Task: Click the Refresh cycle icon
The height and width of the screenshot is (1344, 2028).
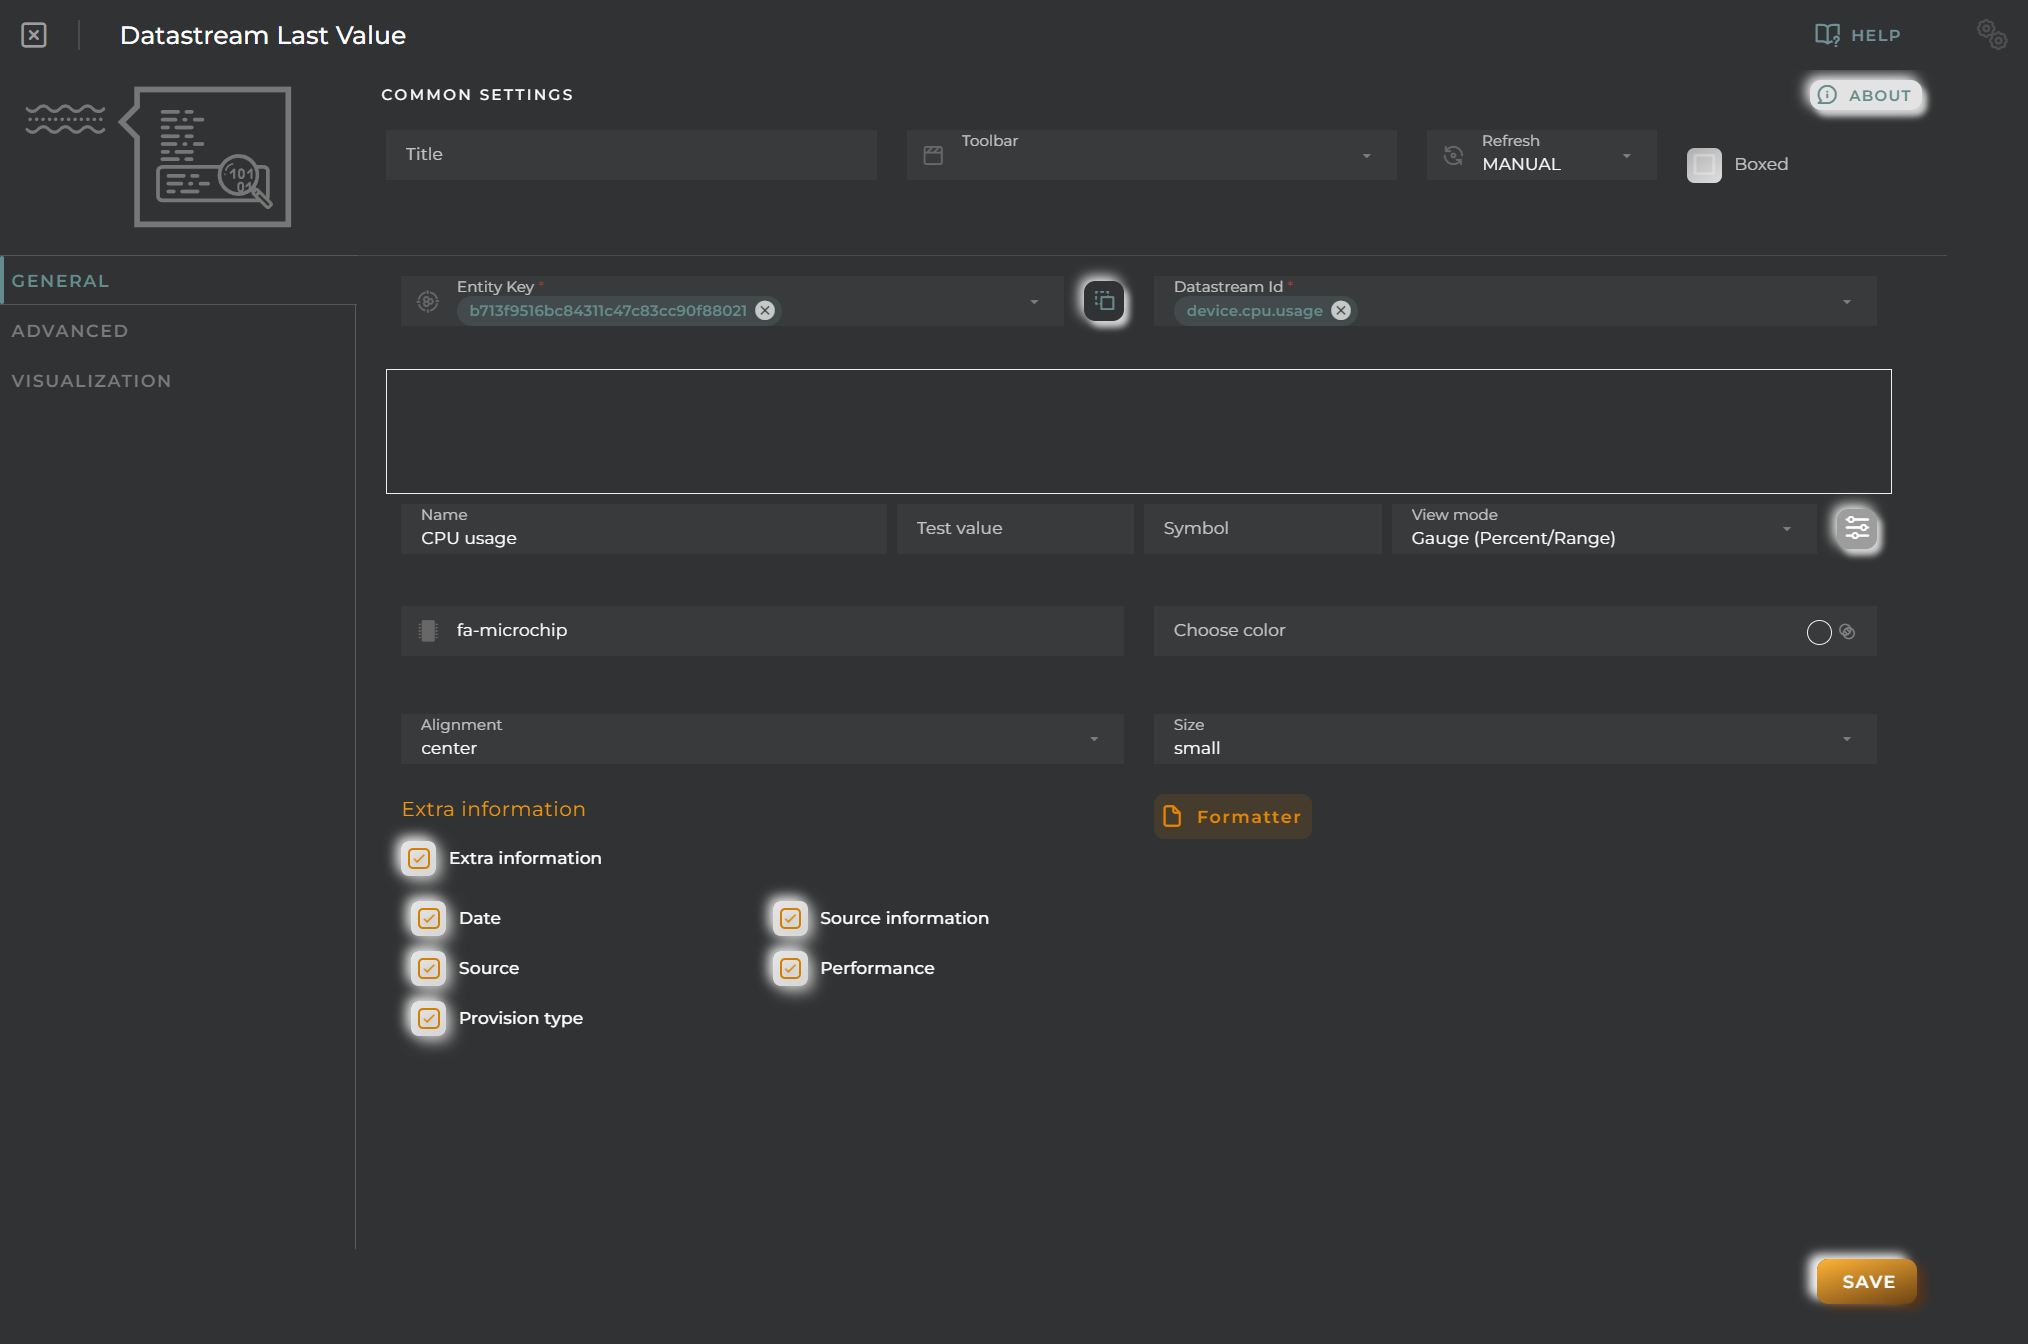Action: point(1453,155)
